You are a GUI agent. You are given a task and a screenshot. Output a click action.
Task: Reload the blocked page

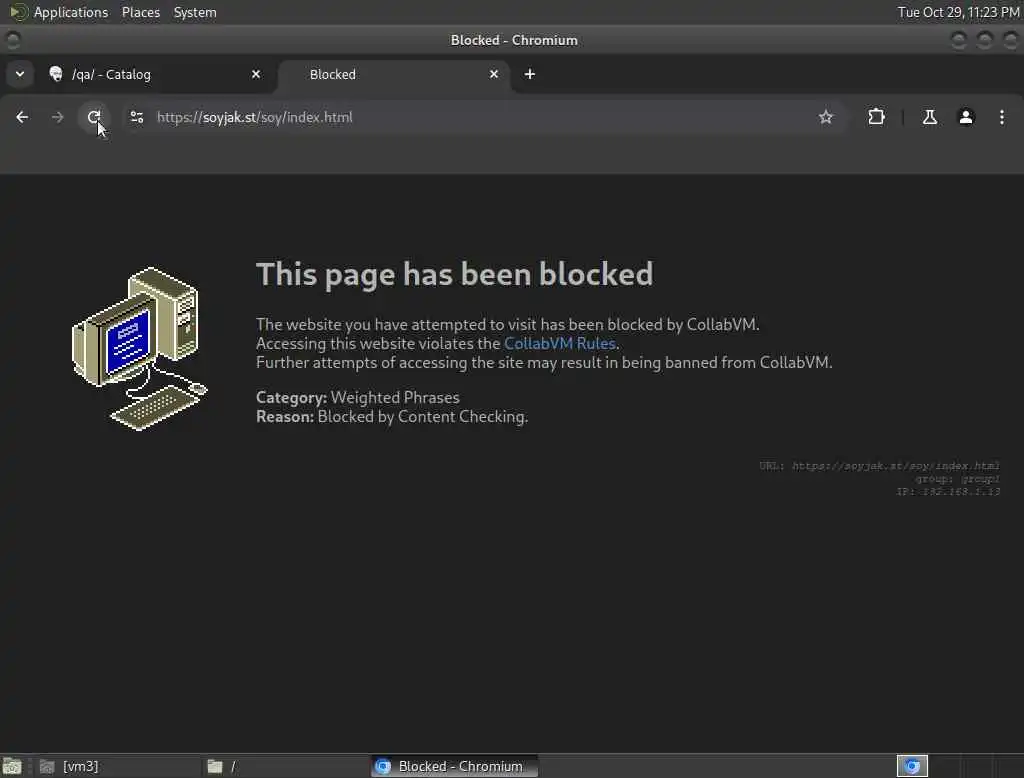(x=94, y=117)
